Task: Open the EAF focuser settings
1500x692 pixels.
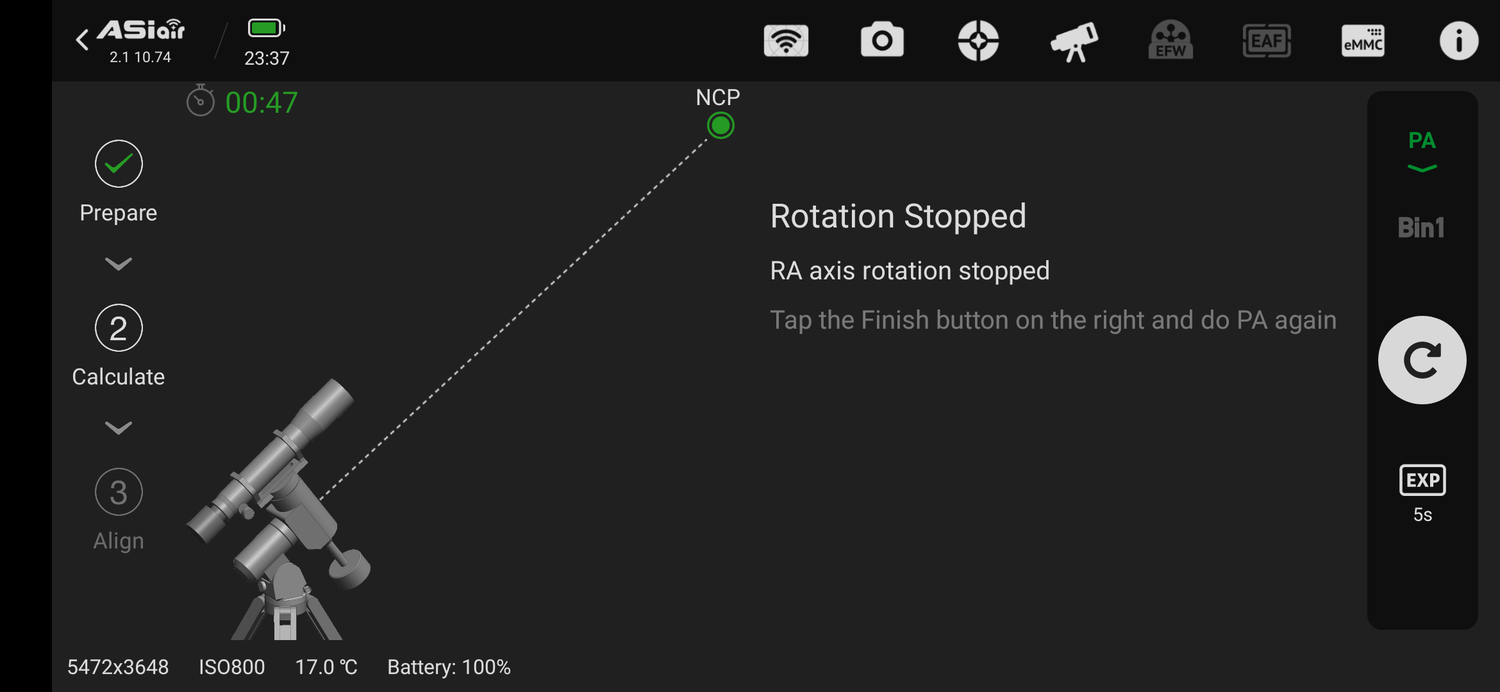Action: (1266, 40)
